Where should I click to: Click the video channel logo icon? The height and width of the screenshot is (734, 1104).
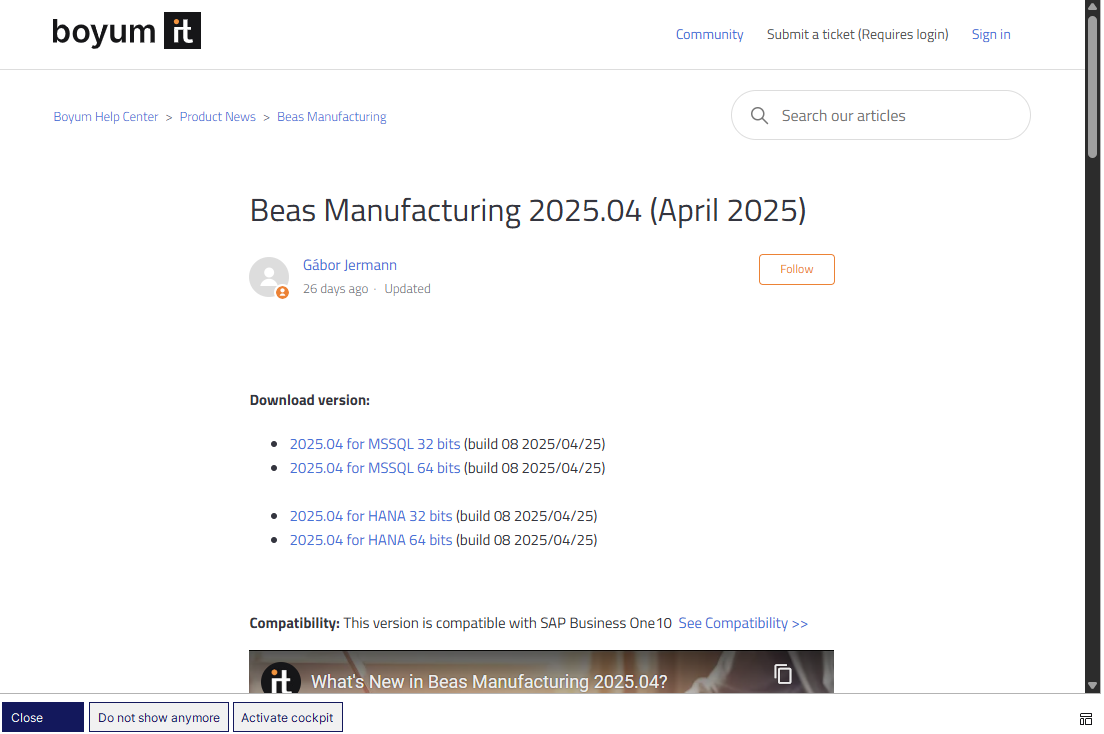coord(281,679)
